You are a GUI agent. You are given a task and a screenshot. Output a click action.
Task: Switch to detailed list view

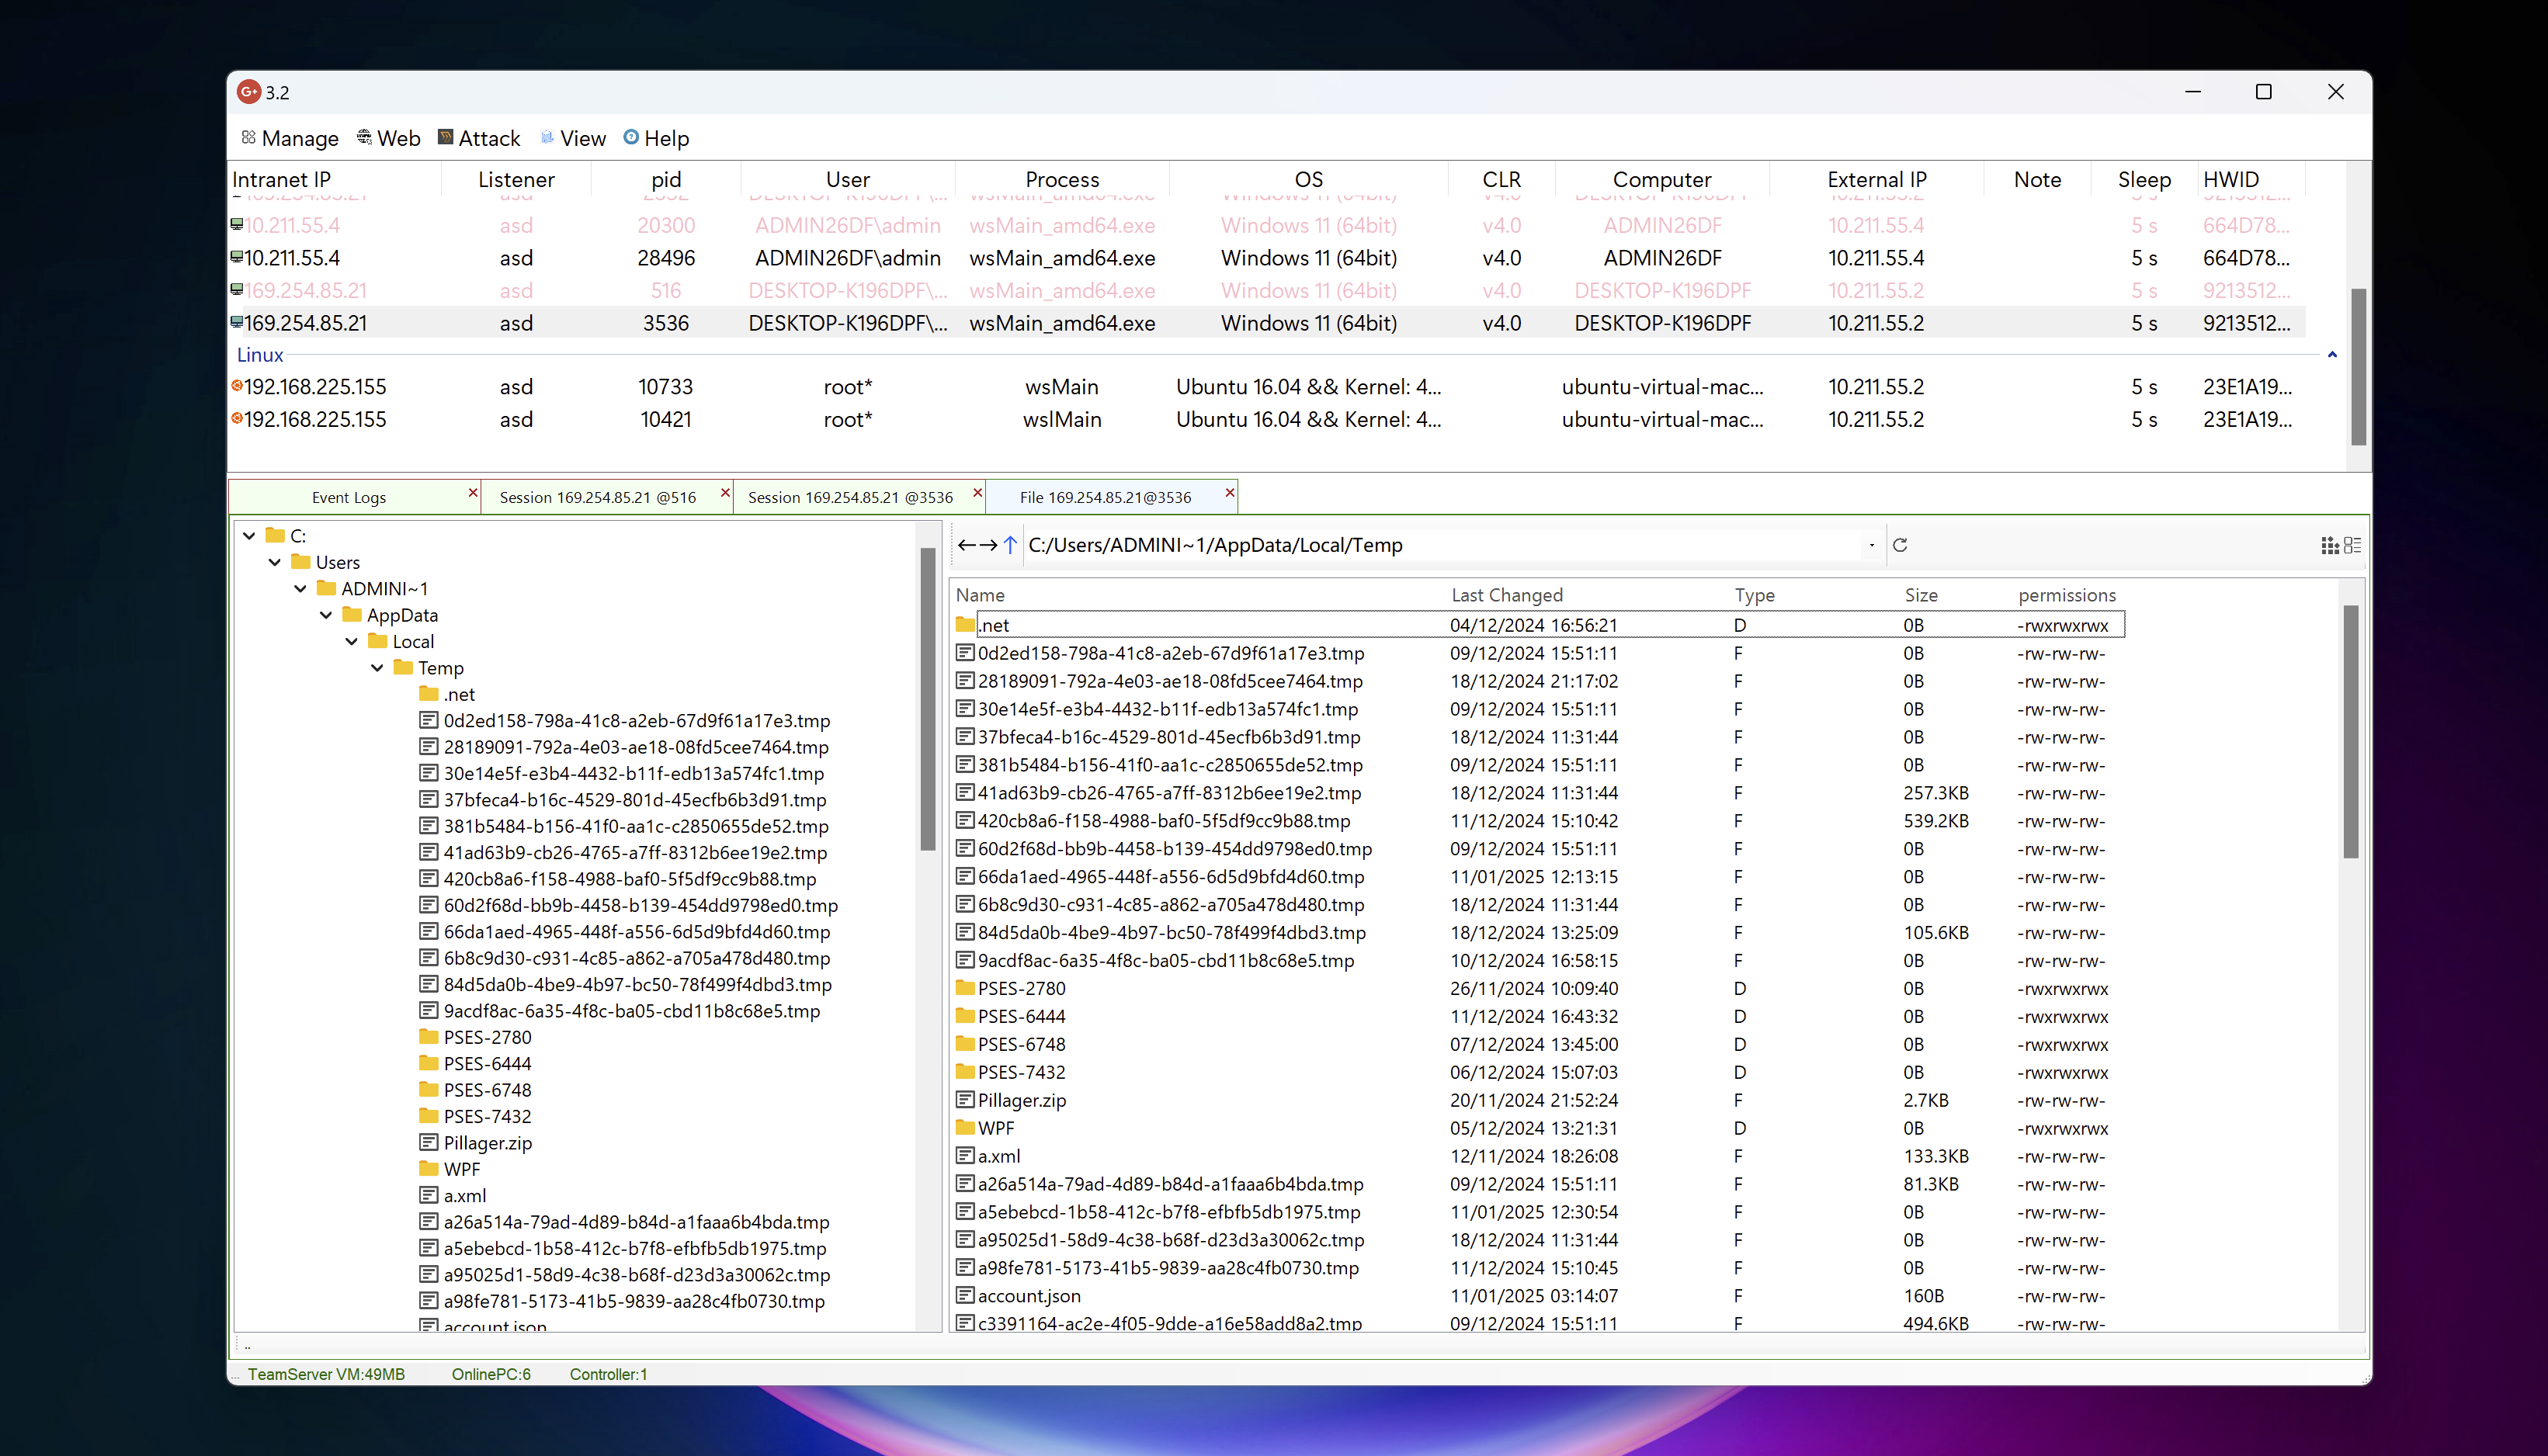point(2352,545)
